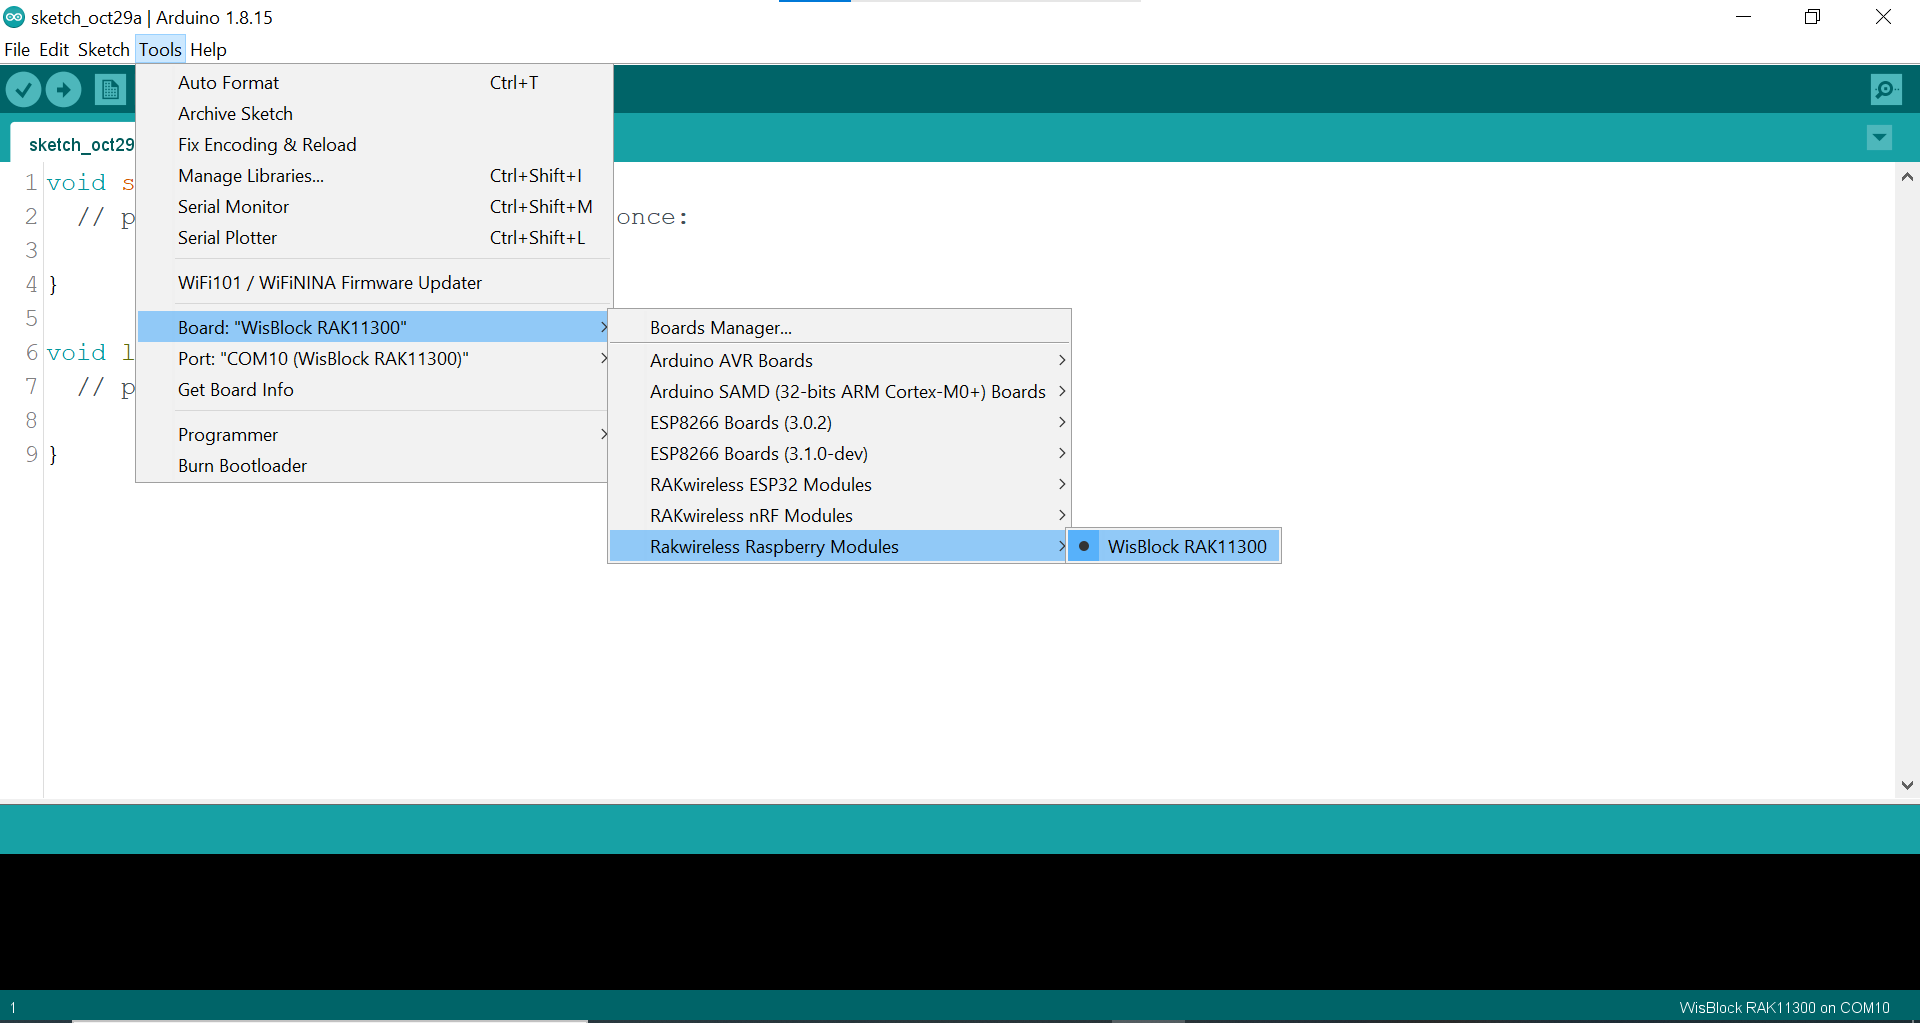Choose Fix Encoding & Reload
This screenshot has height=1023, width=1920.
[374, 145]
